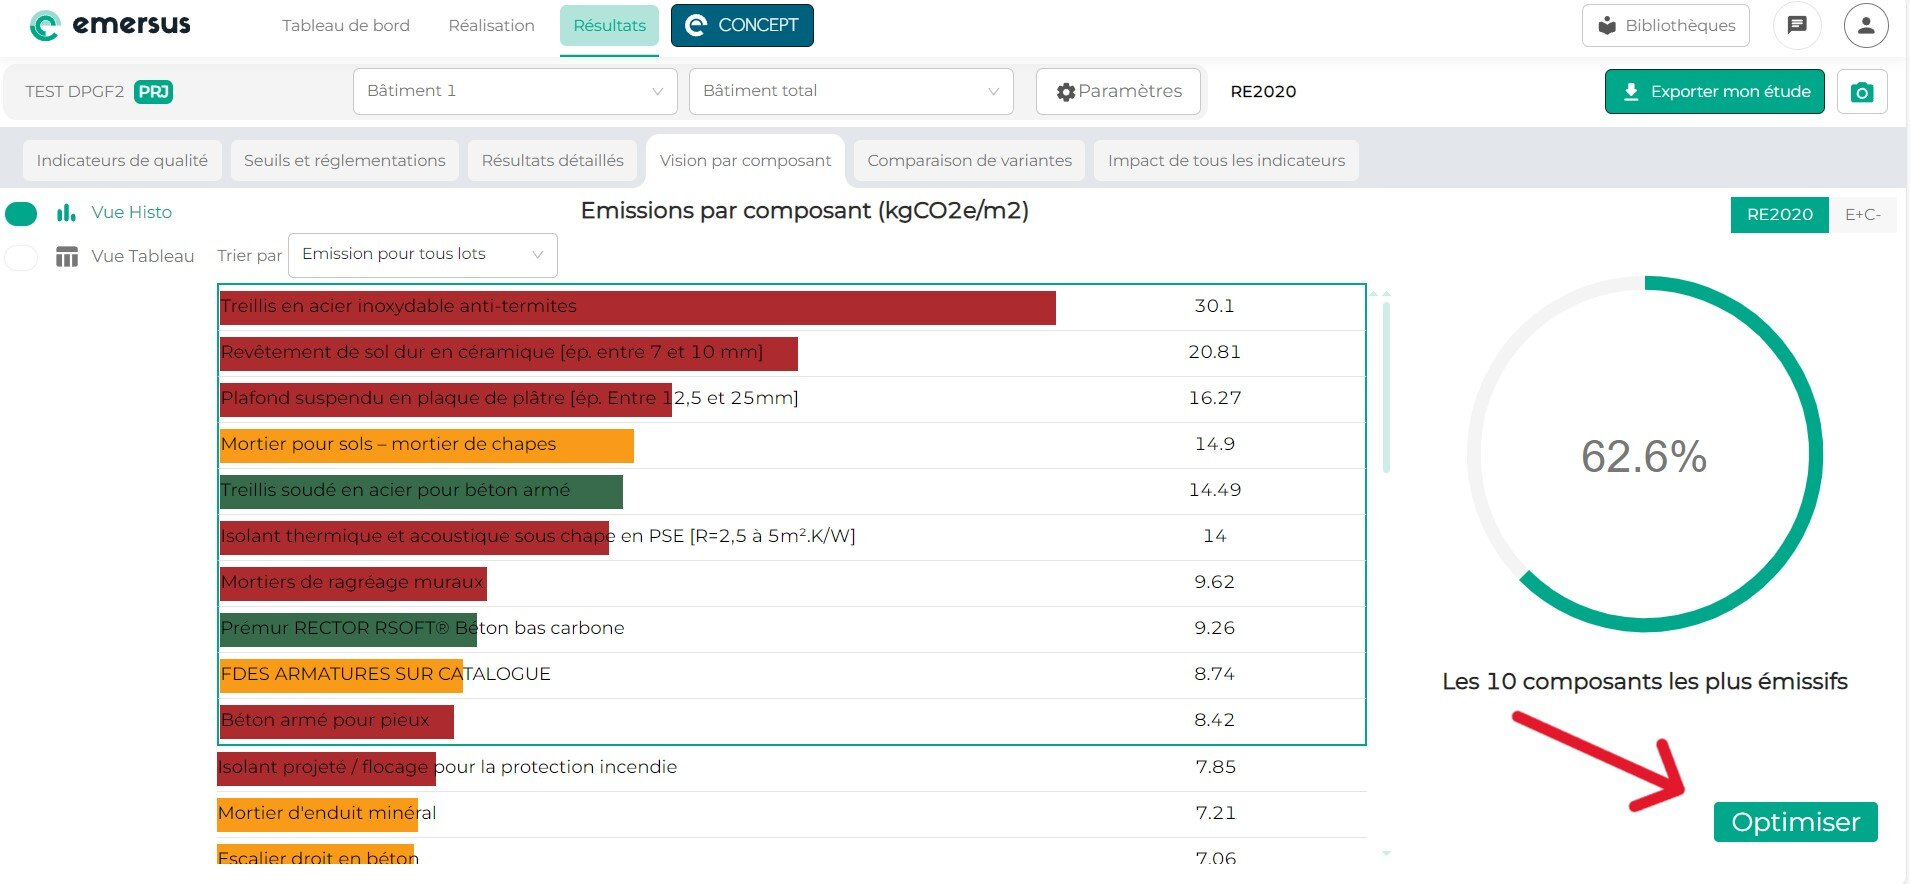Click the Mortiers de ragréage muraux bar

[x=353, y=584]
